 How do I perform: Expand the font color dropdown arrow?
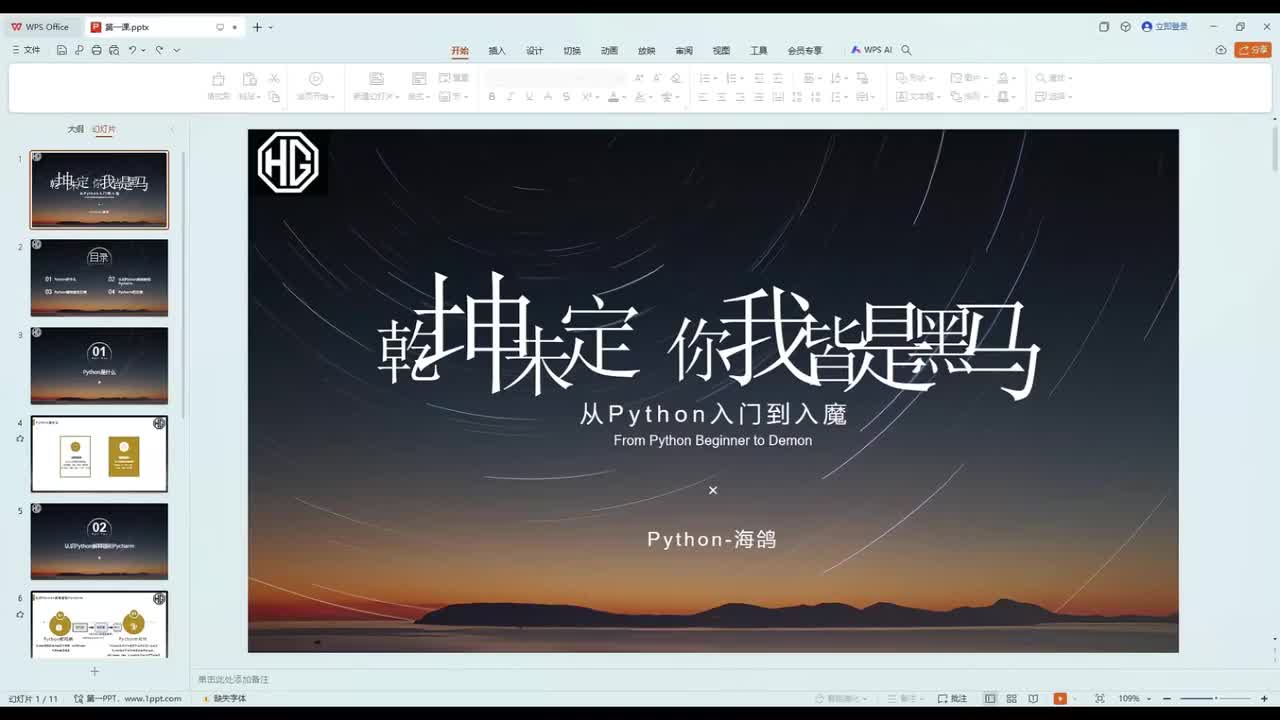coord(624,97)
